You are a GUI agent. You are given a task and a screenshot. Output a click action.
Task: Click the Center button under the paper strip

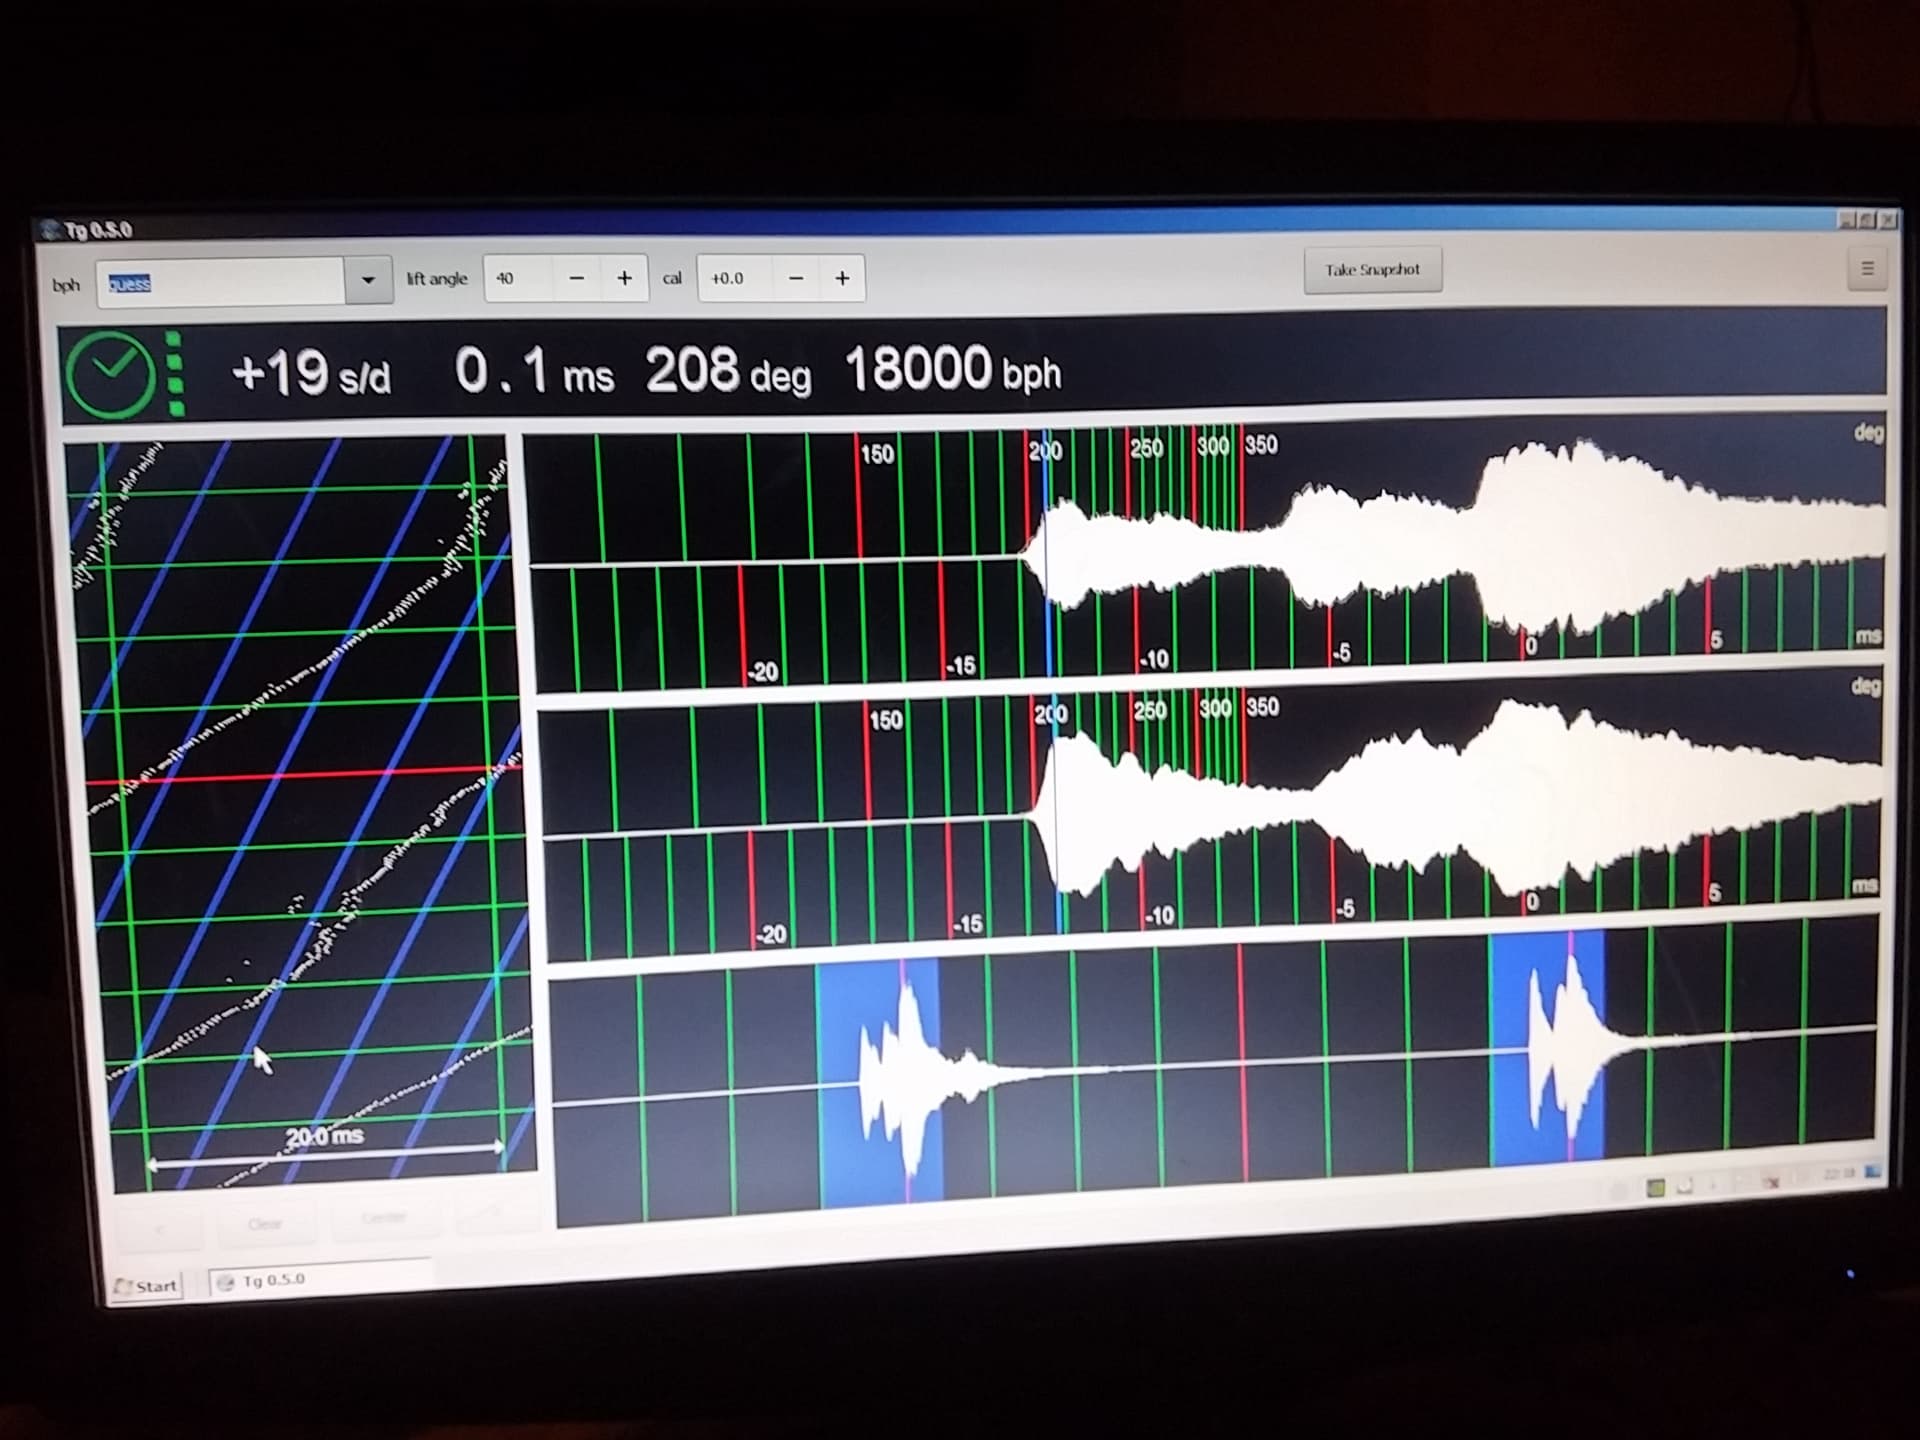point(384,1218)
